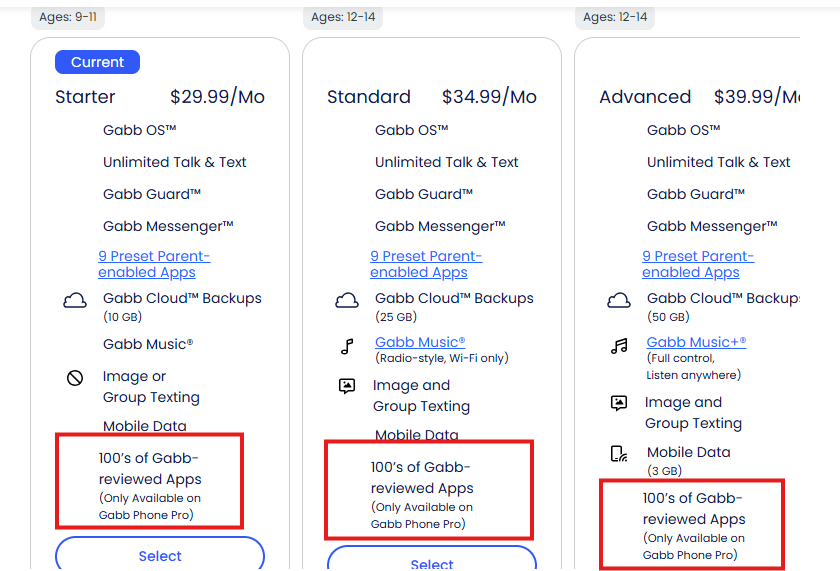840x571 pixels.
Task: Follow the Gabb Music+ link in Advanced
Action: pos(696,342)
